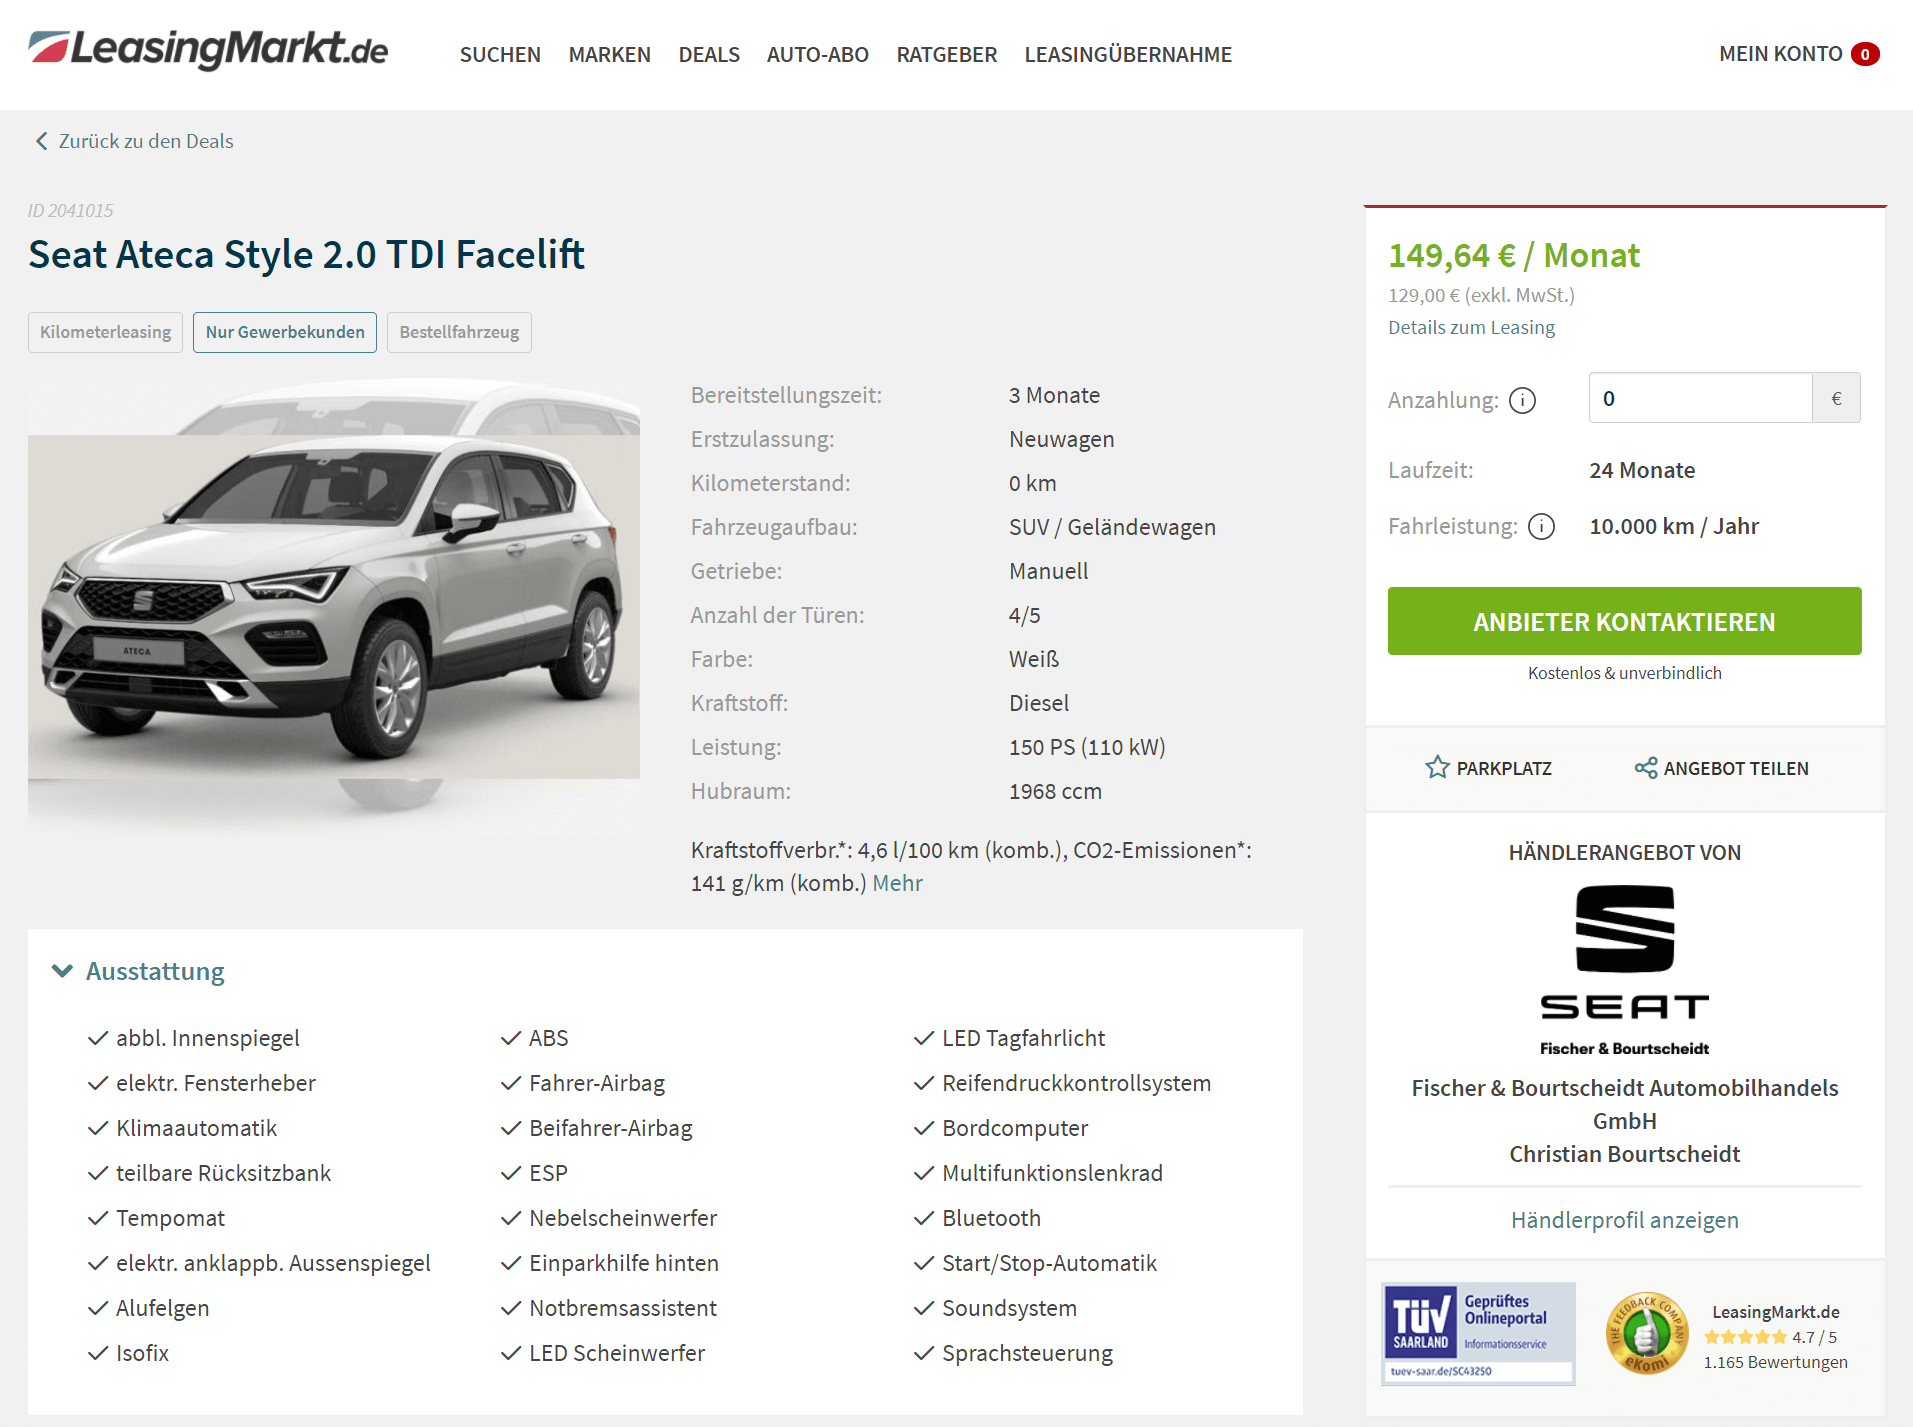Open the Fahrleistung info icon
1913x1427 pixels.
click(x=1542, y=526)
